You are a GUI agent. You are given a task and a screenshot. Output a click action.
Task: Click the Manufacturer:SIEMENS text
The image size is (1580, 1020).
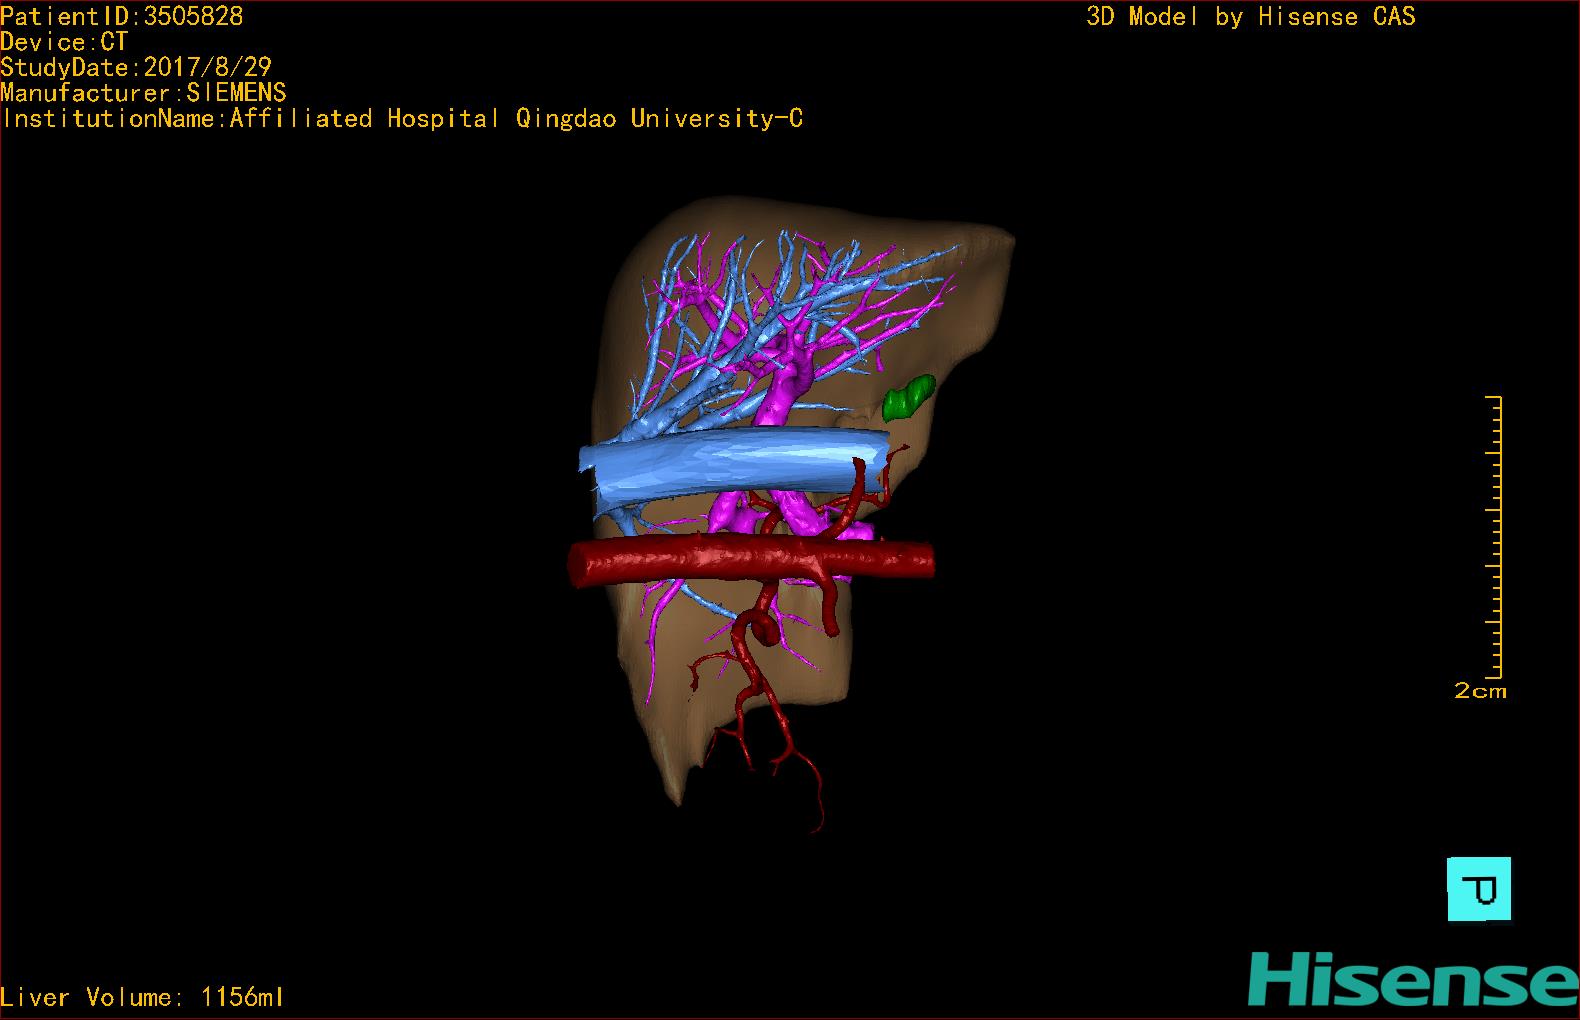click(143, 93)
